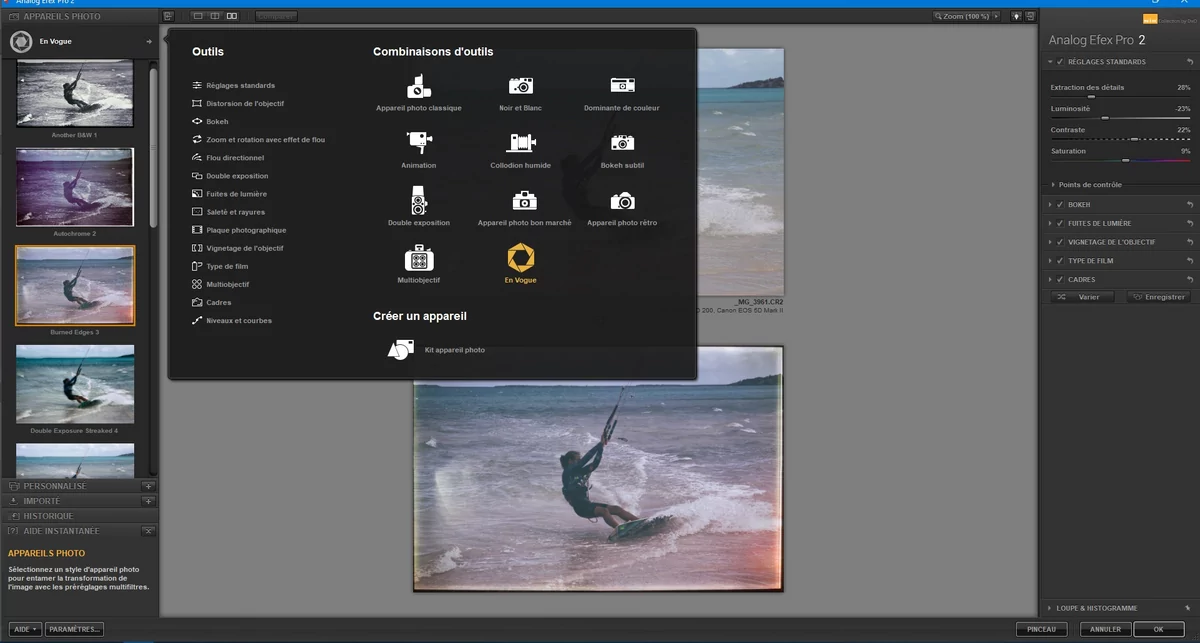Switch to single image view
Viewport: 1200px width, 643px height.
tap(198, 16)
